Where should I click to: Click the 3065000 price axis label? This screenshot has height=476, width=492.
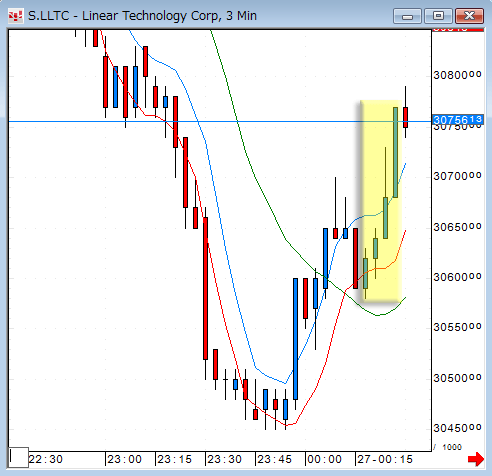click(457, 227)
